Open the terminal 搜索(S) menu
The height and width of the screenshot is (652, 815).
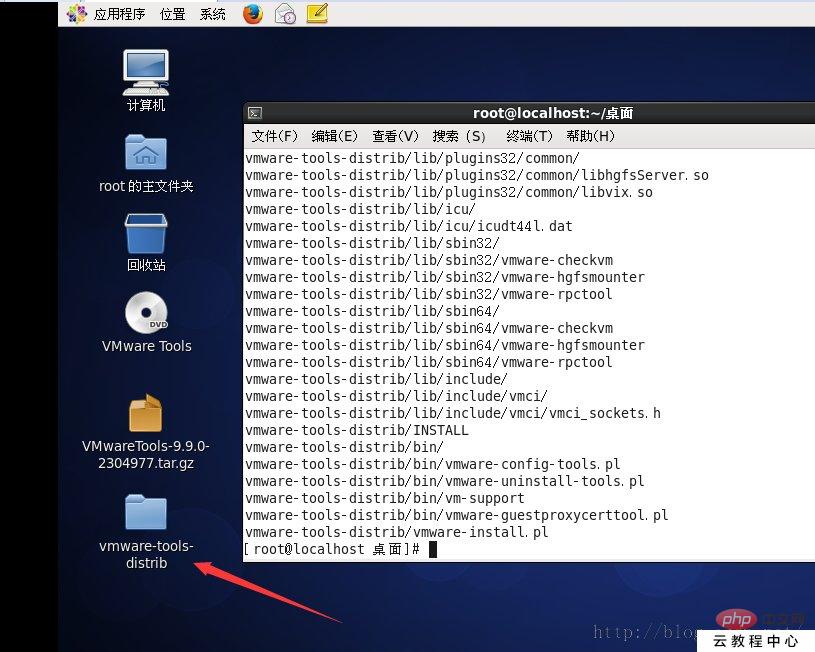(x=459, y=136)
